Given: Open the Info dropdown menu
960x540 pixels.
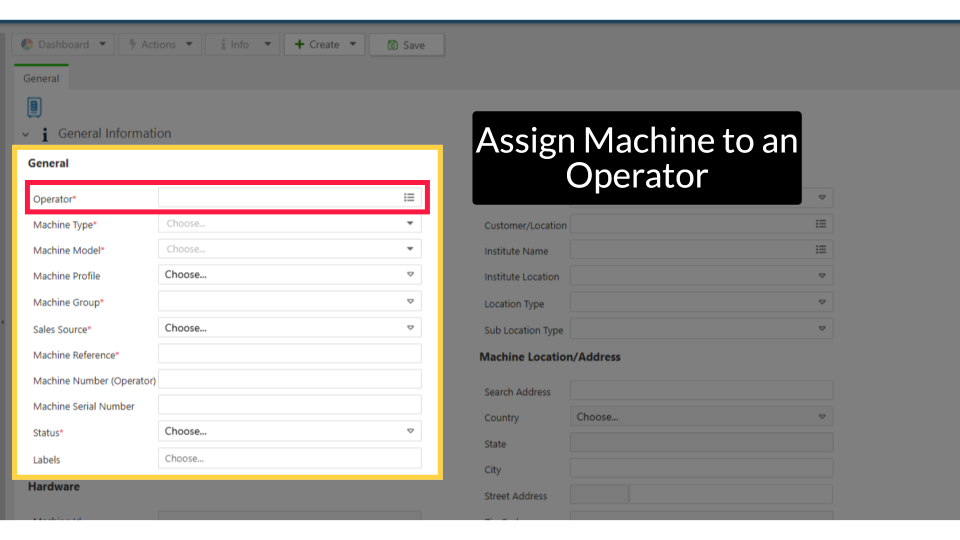Looking at the screenshot, I should 240,45.
